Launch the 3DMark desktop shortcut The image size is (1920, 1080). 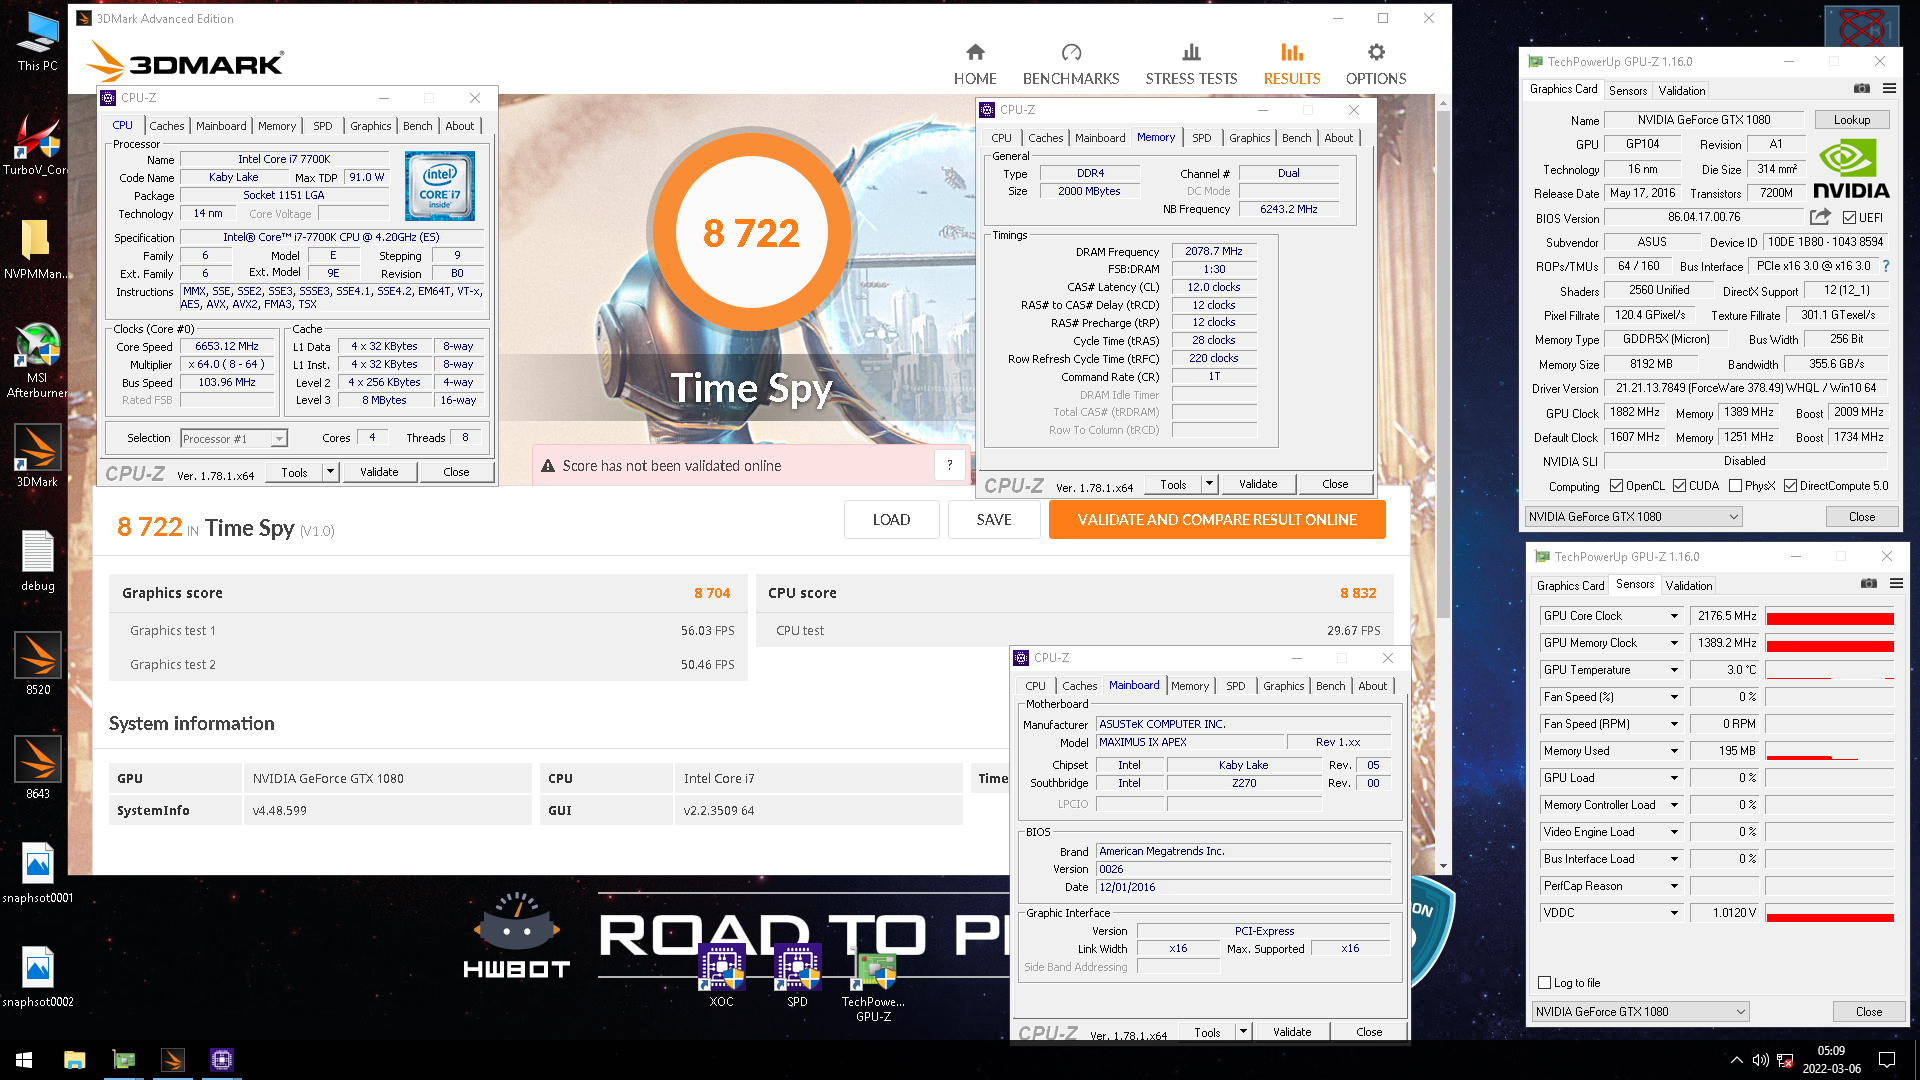tap(37, 458)
